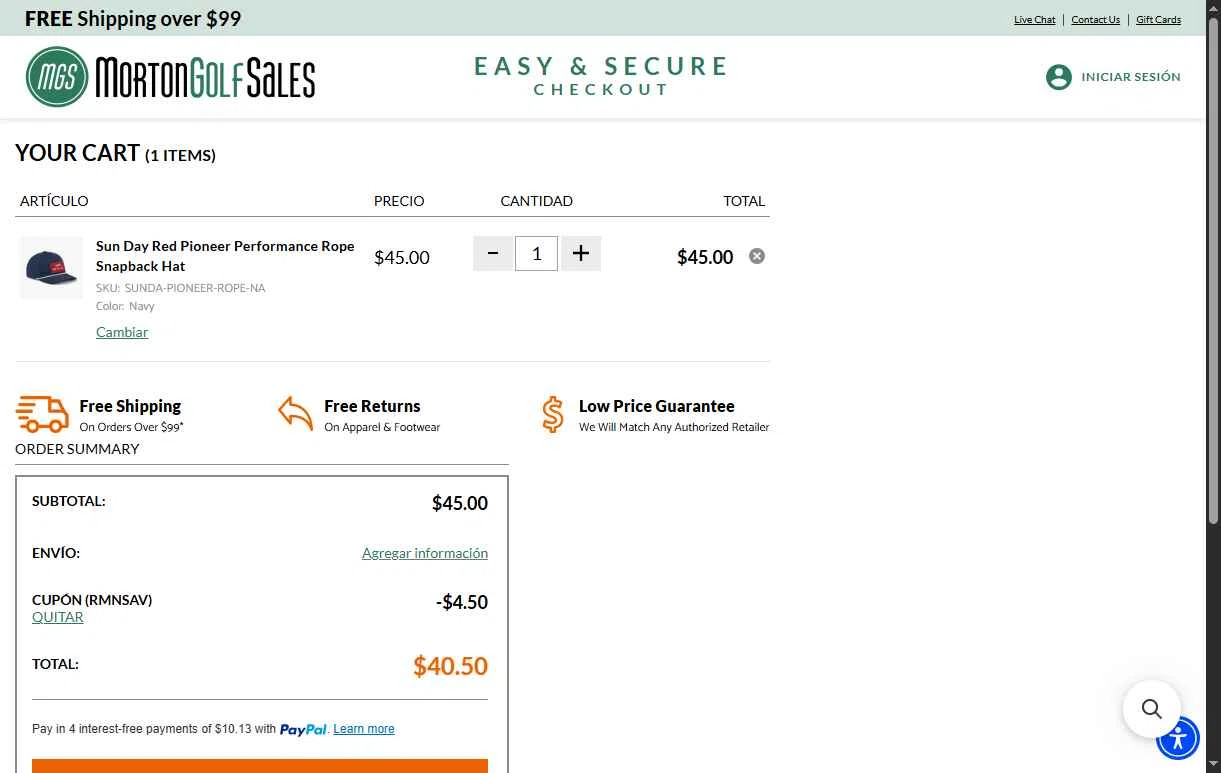Viewport: 1221px width, 773px height.
Task: Open the navy hat product thumbnail
Action: 52,268
